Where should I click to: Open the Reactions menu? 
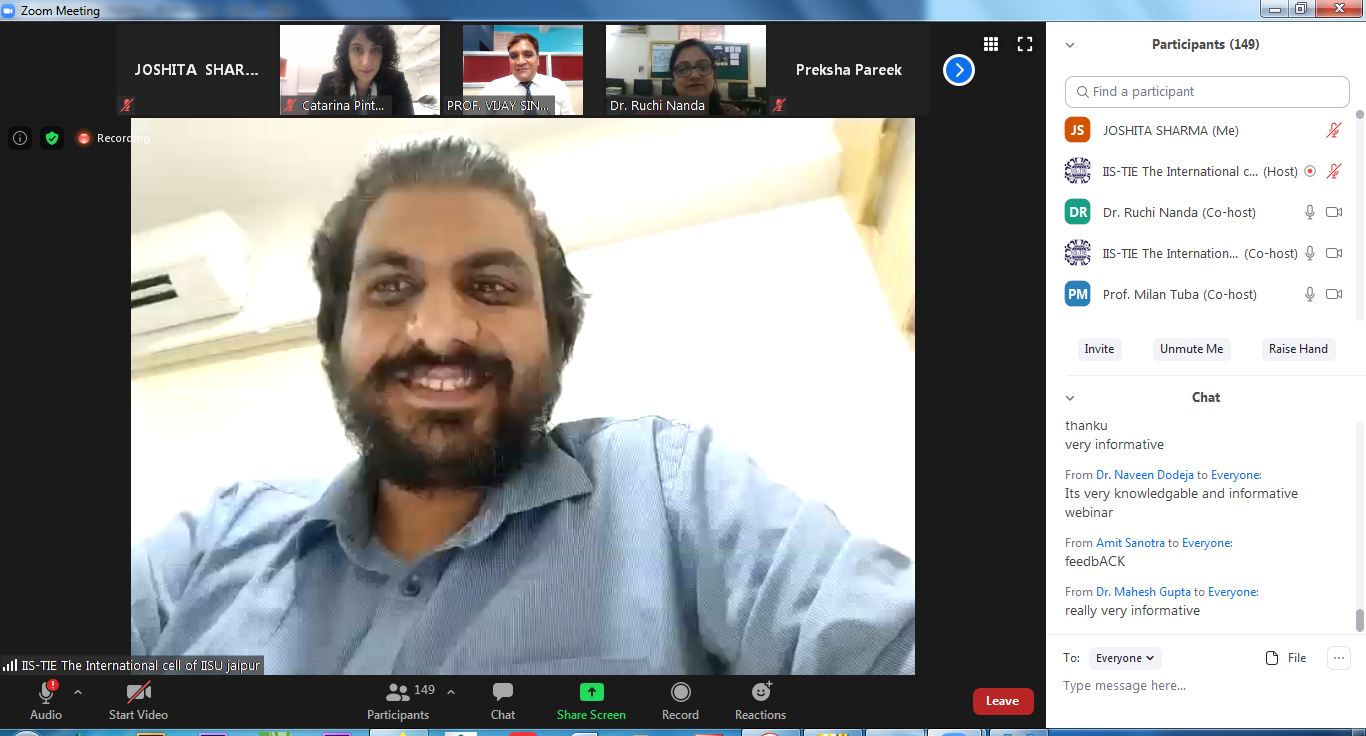click(760, 700)
